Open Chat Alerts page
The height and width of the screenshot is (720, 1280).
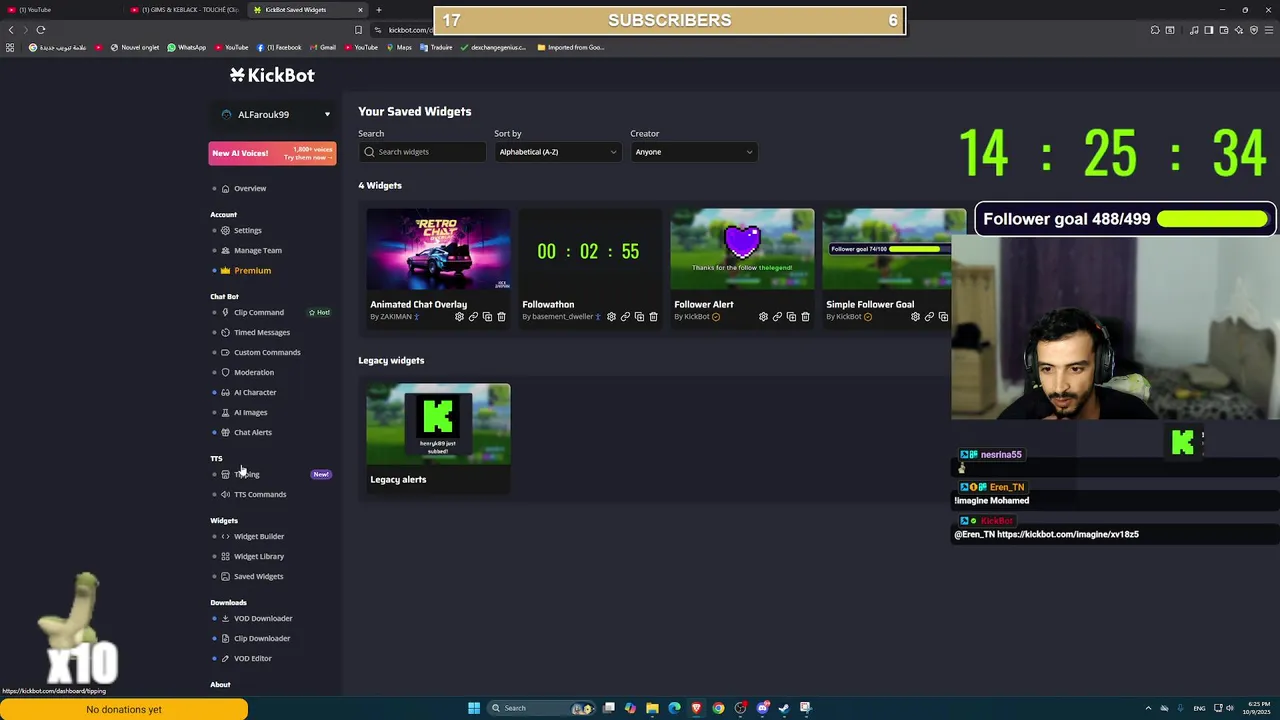click(252, 432)
